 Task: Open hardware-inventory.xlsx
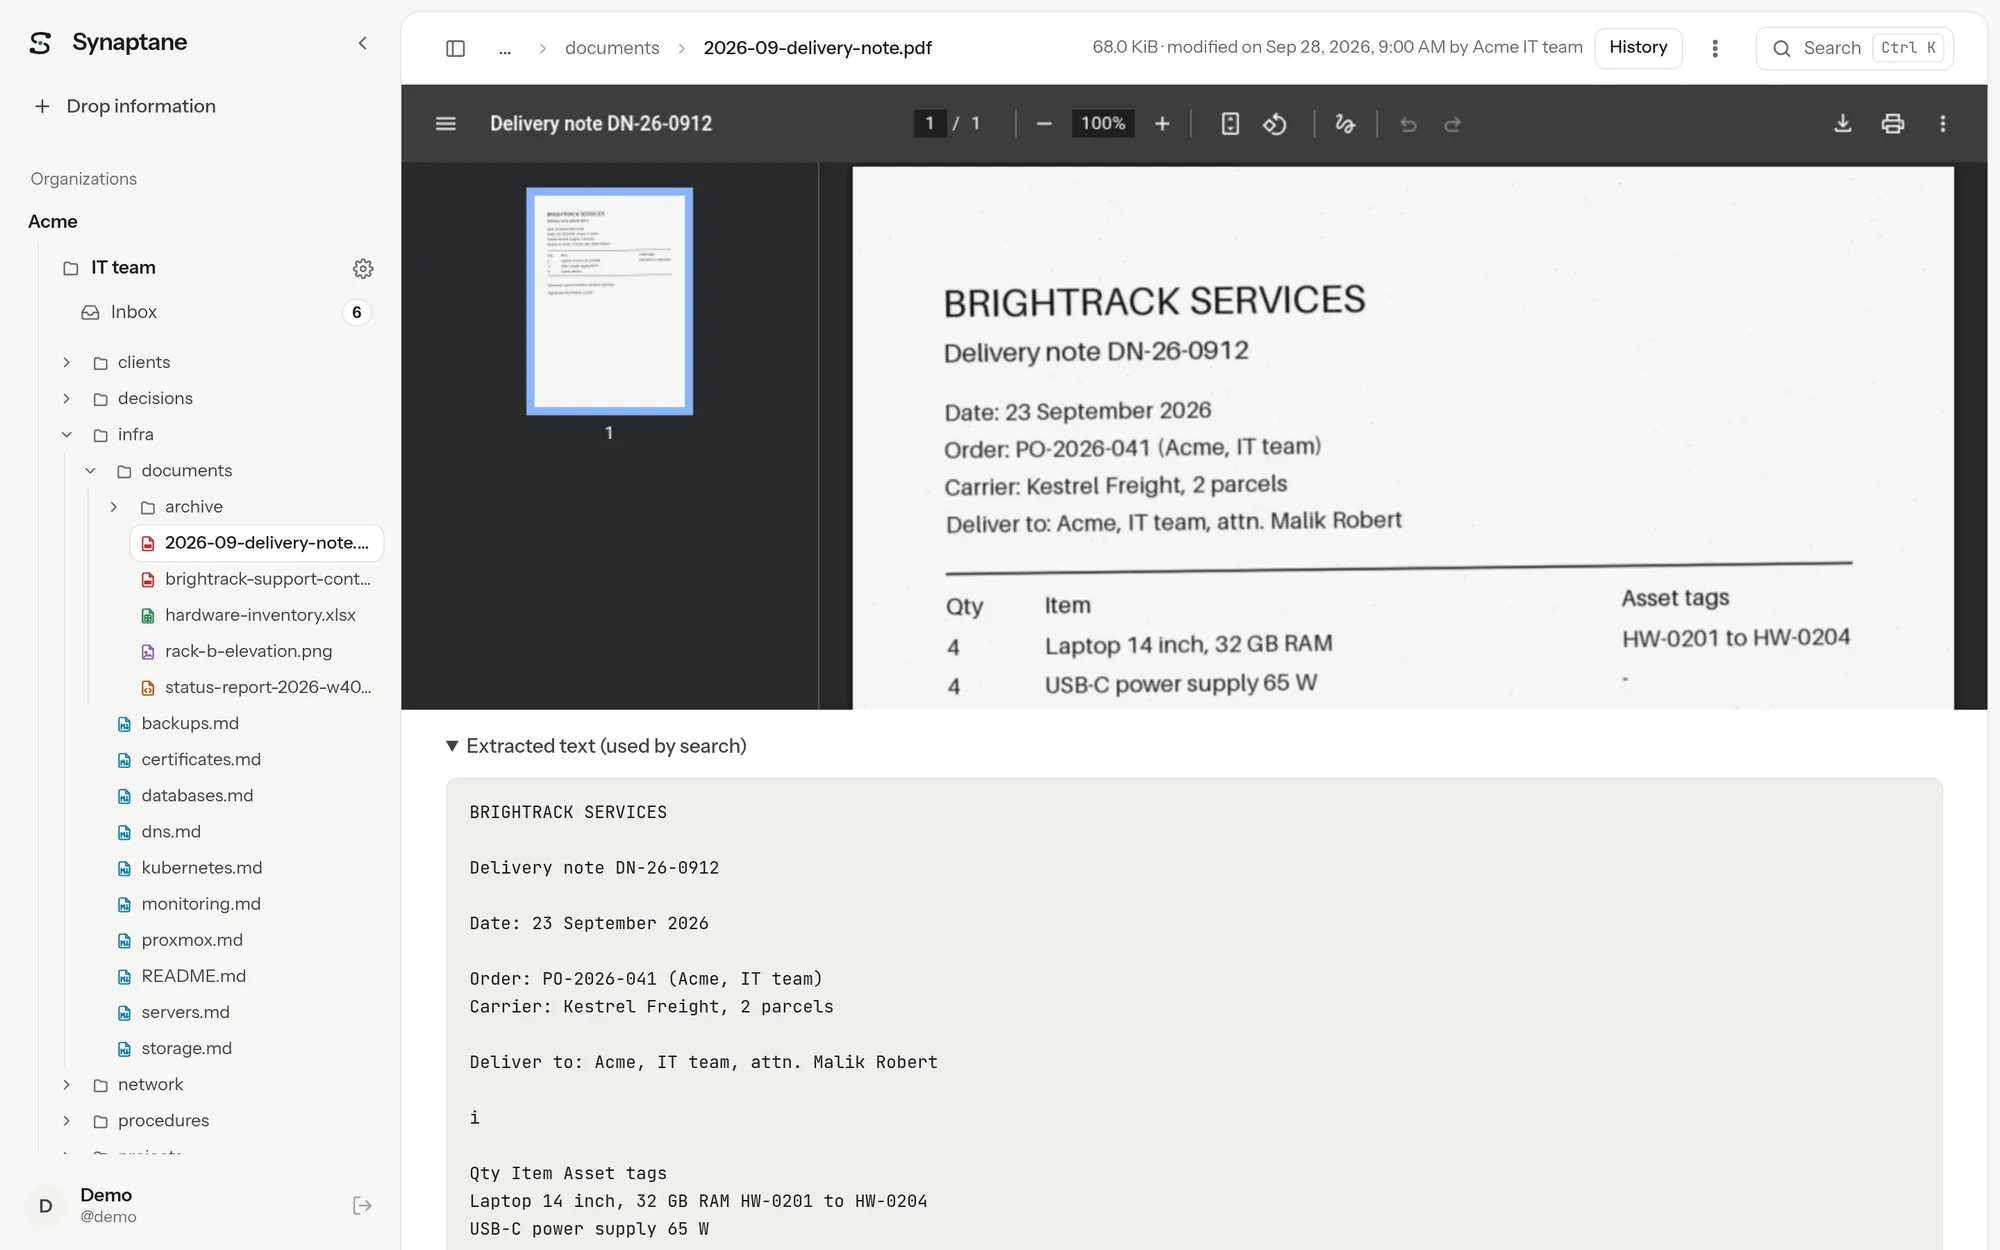point(260,615)
